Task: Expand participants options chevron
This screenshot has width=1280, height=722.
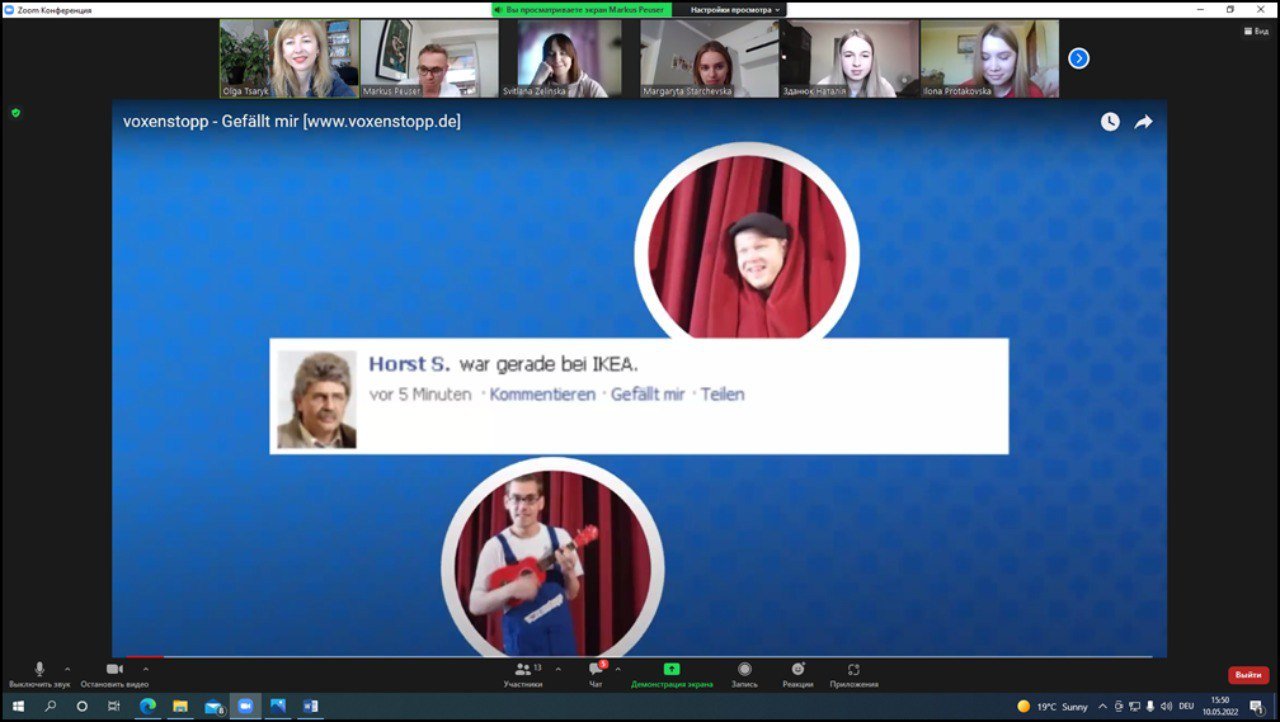Action: pyautogui.click(x=558, y=669)
